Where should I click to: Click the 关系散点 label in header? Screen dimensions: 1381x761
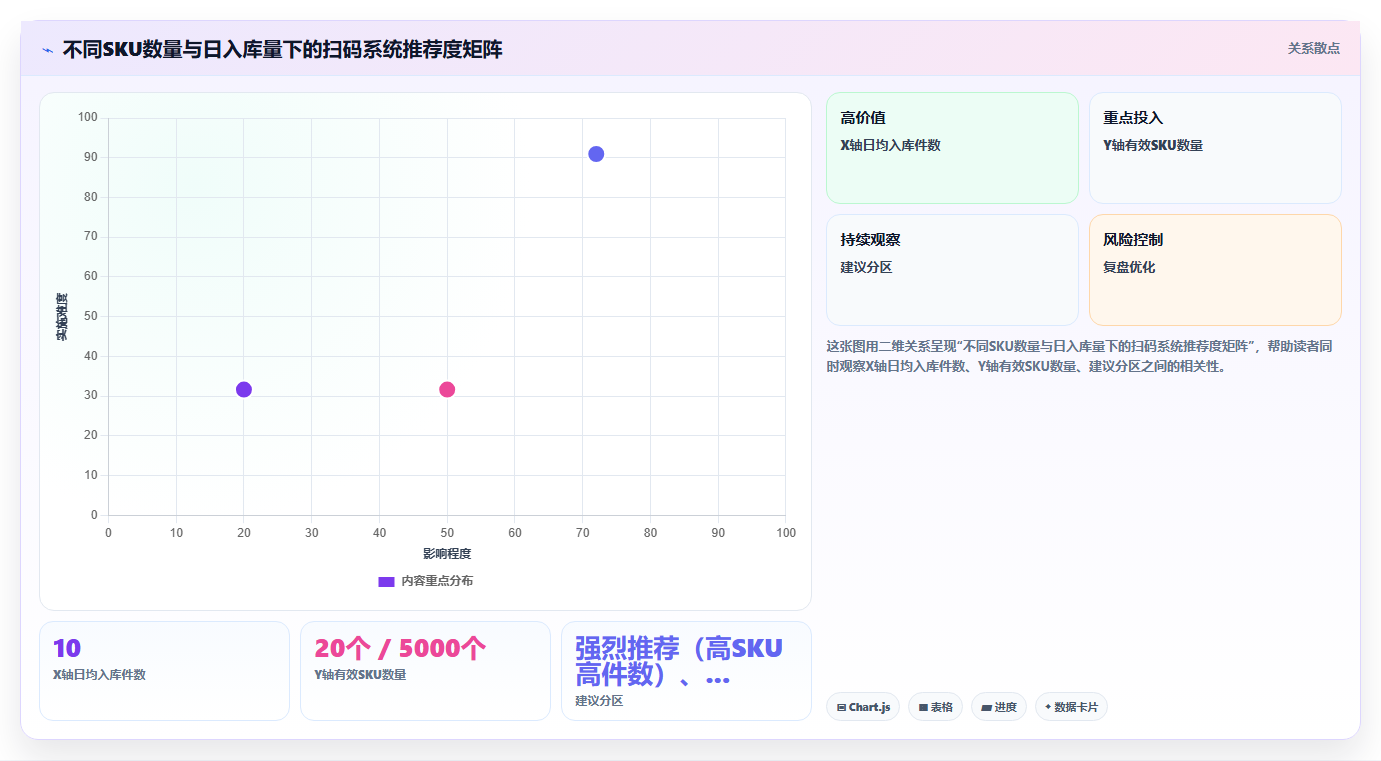(1313, 48)
